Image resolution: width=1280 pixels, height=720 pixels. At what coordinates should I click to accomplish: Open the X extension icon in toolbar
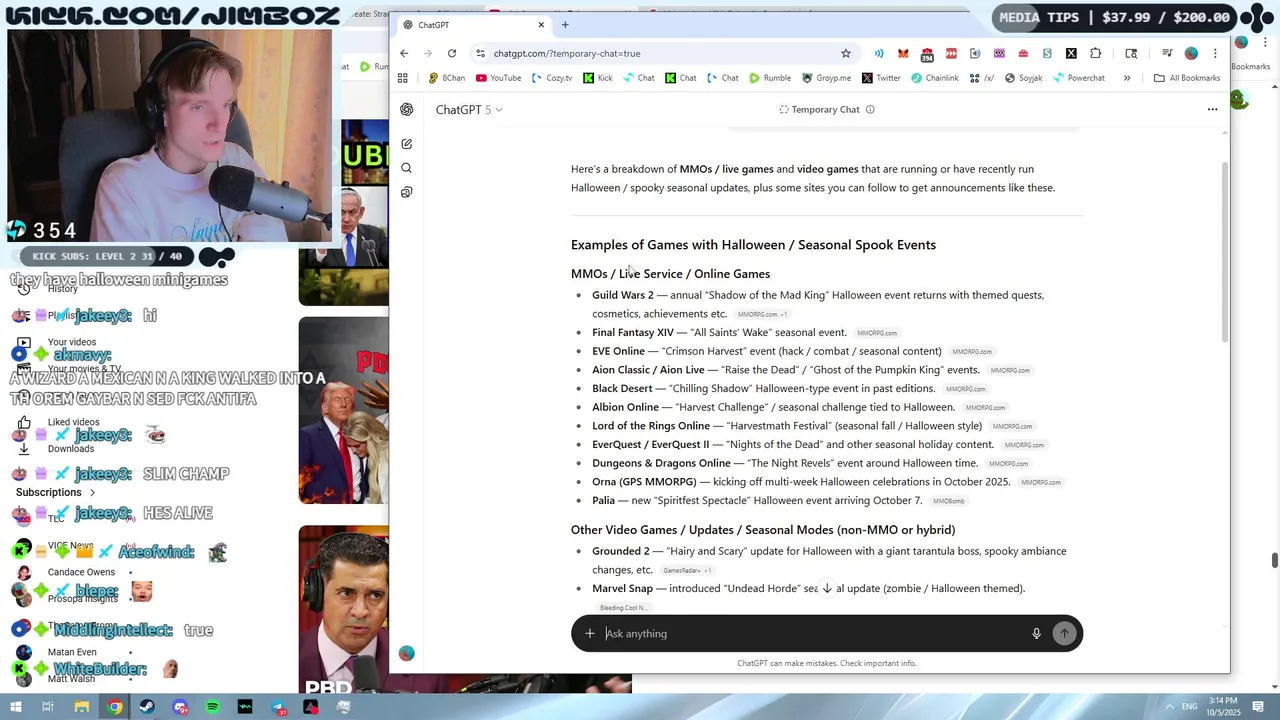(x=1071, y=53)
